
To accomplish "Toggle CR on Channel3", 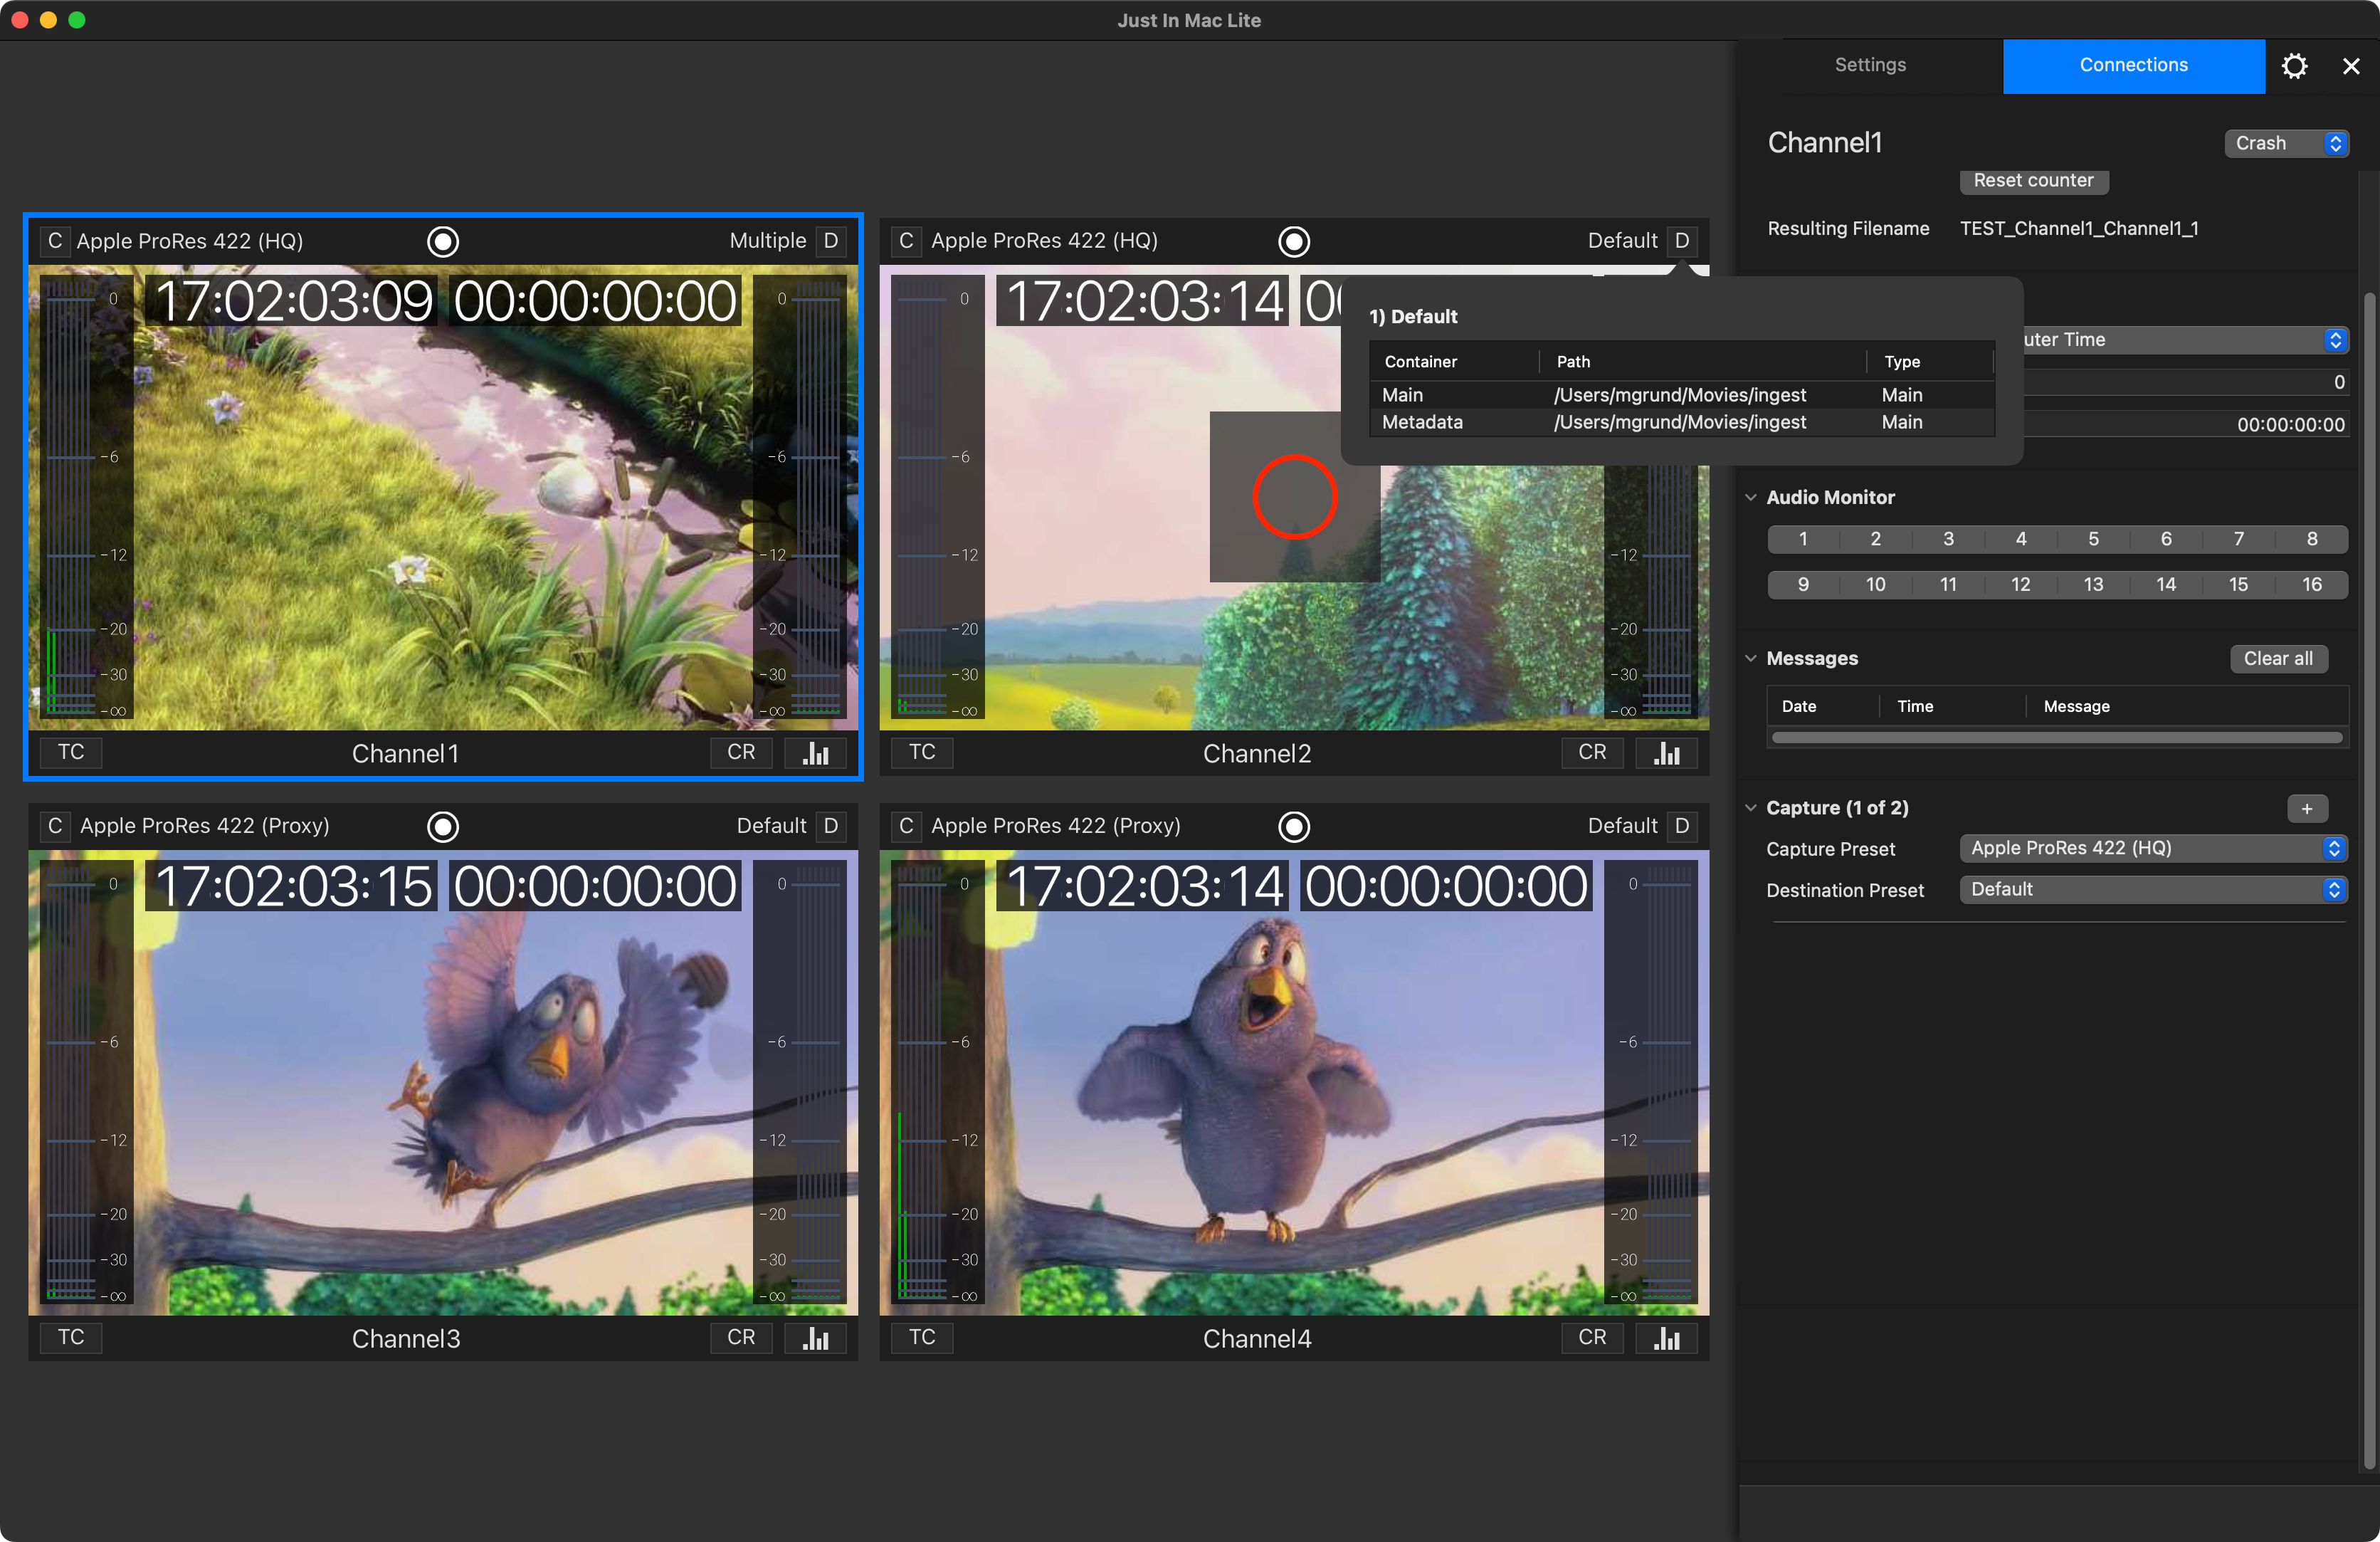I will pyautogui.click(x=741, y=1337).
